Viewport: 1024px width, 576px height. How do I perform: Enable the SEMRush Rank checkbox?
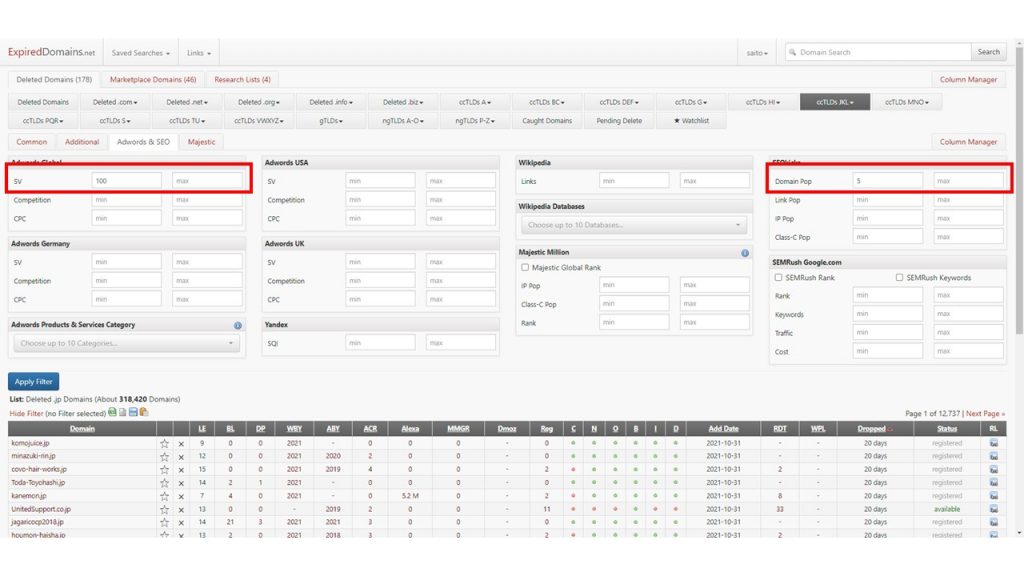tap(778, 278)
